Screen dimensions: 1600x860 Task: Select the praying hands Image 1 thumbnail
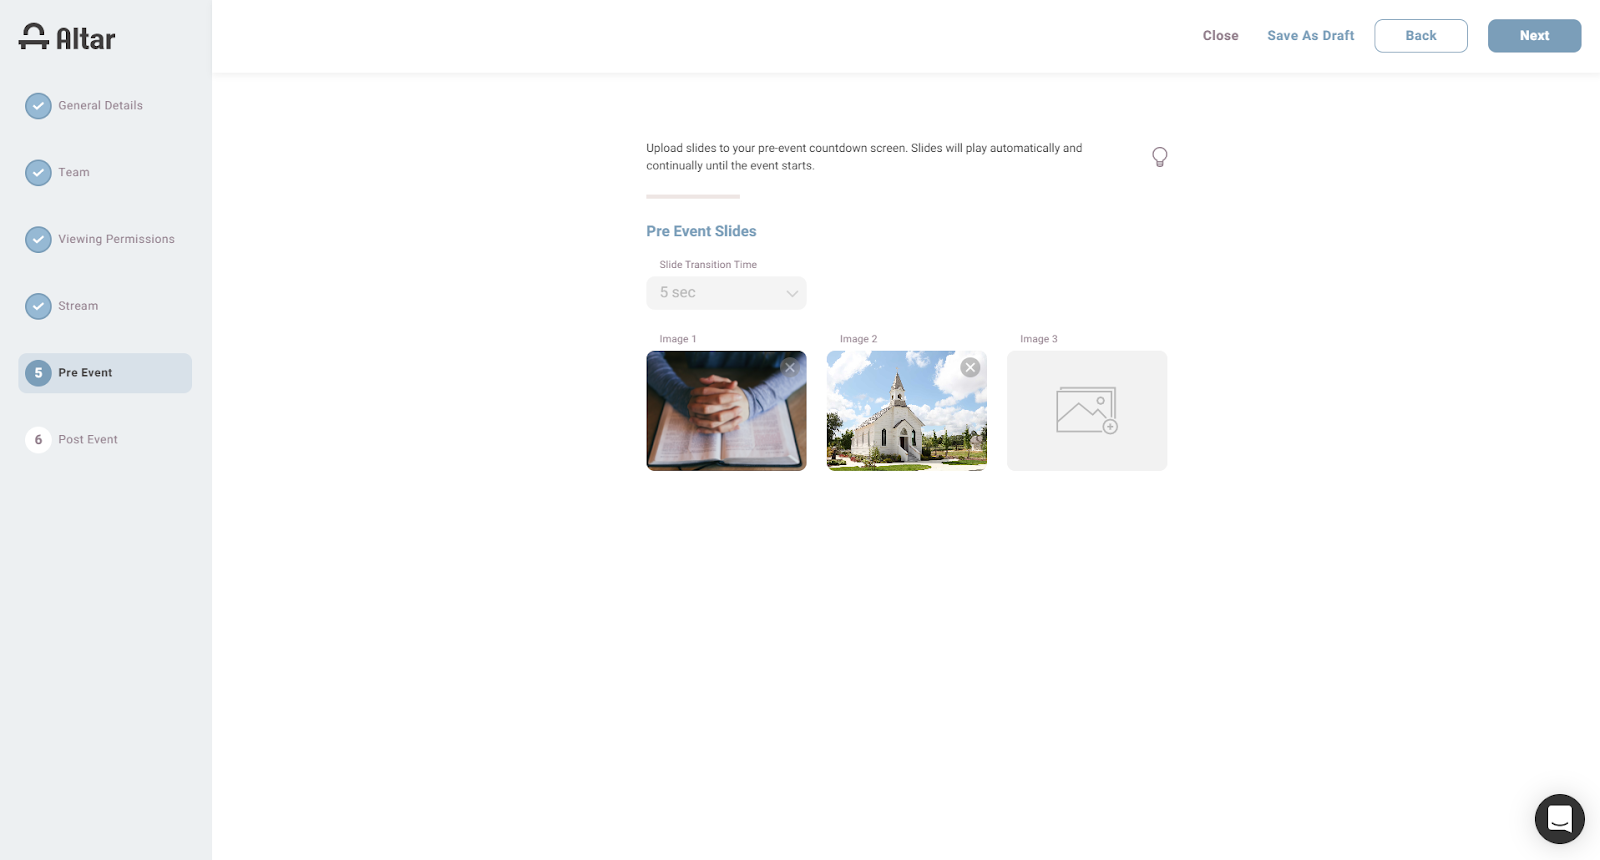click(x=726, y=411)
